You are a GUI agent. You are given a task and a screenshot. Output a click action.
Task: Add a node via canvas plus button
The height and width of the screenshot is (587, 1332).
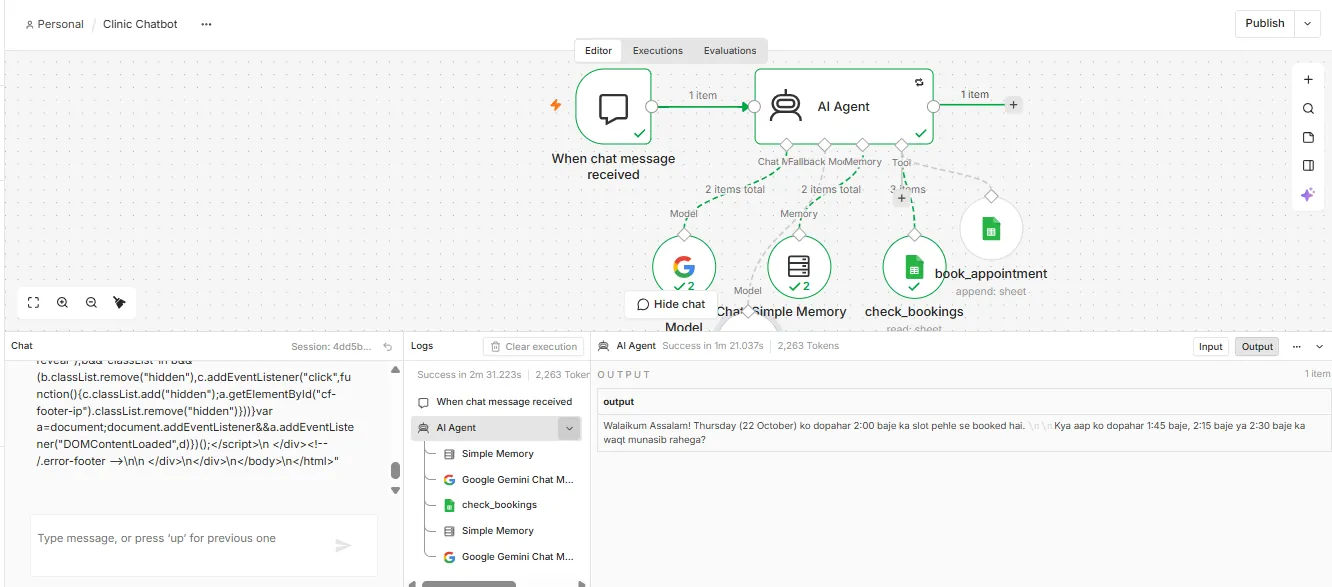tap(1308, 80)
